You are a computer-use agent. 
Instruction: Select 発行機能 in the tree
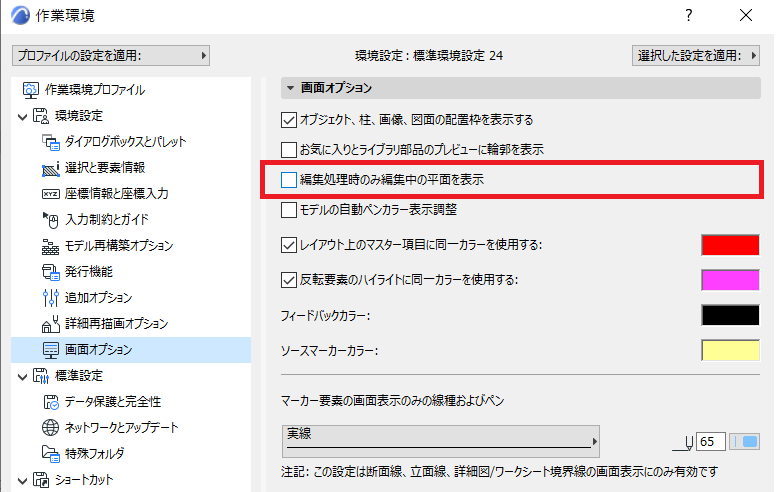point(89,272)
